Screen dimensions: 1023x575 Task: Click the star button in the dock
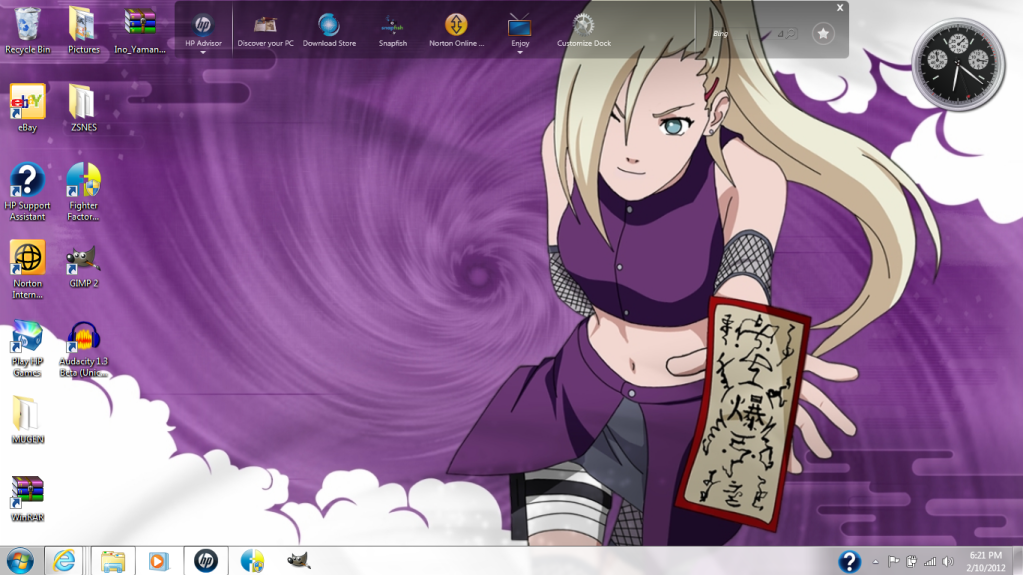coord(823,33)
